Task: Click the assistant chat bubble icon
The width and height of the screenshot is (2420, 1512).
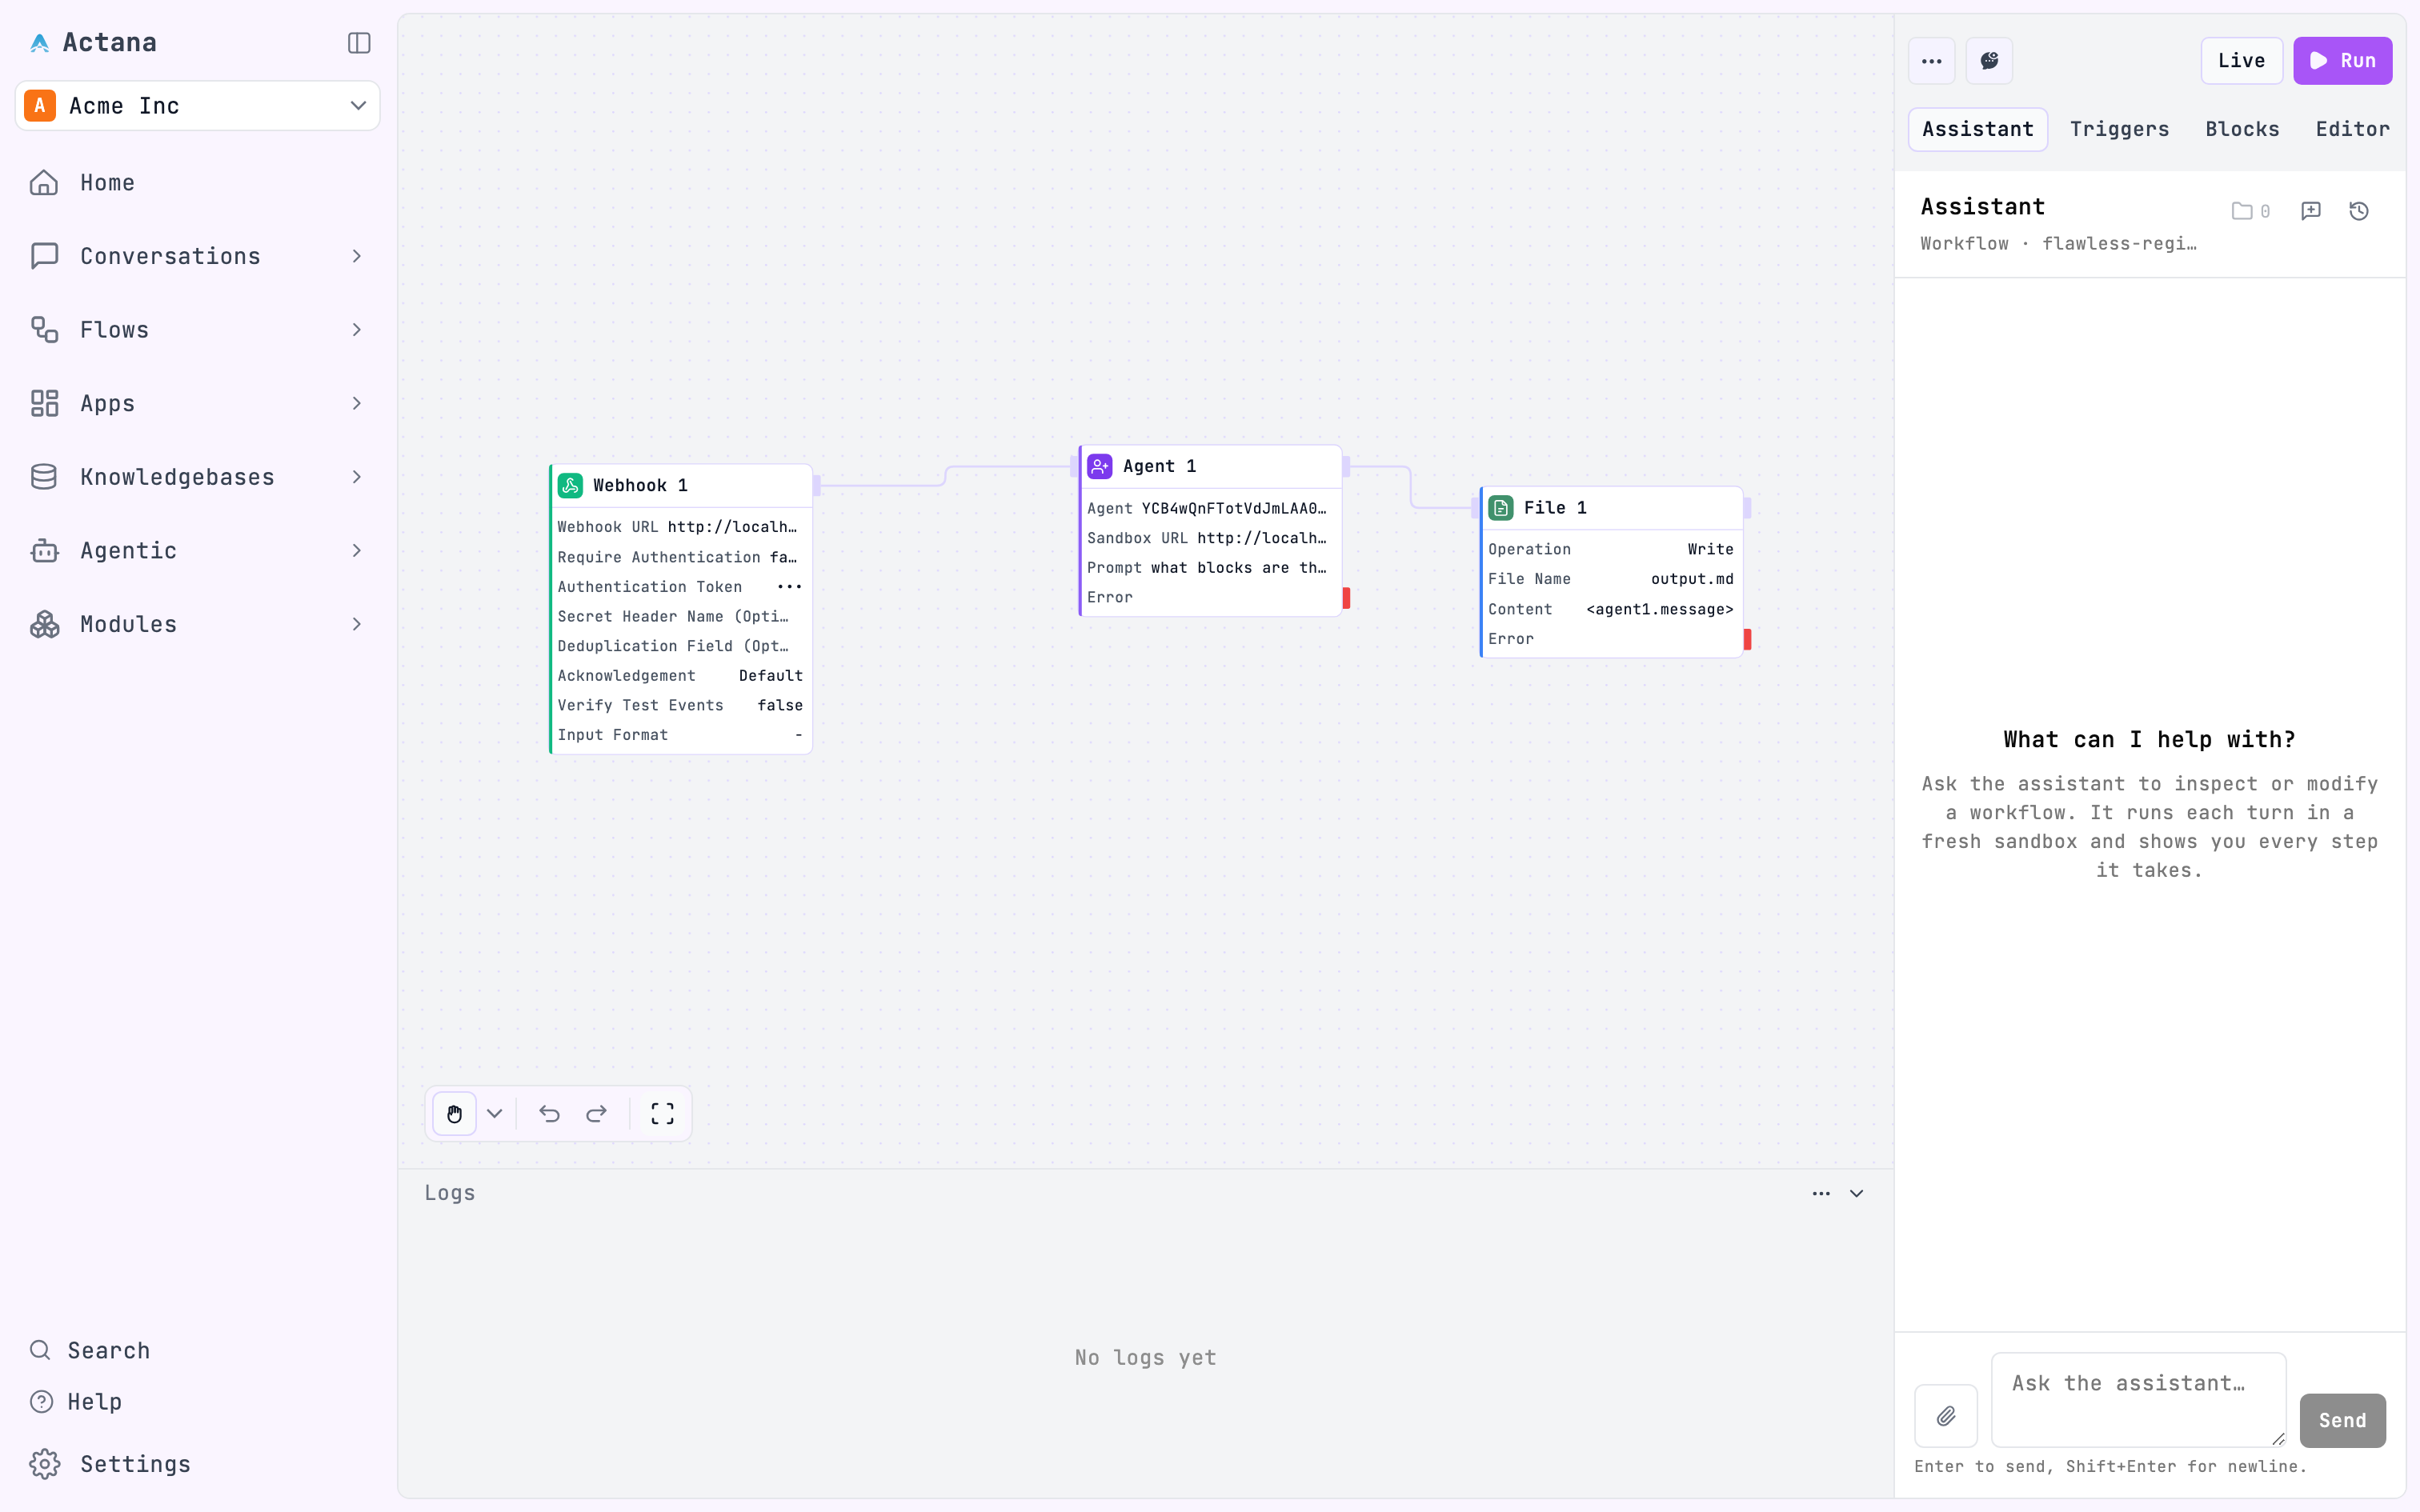Action: (x=1989, y=61)
